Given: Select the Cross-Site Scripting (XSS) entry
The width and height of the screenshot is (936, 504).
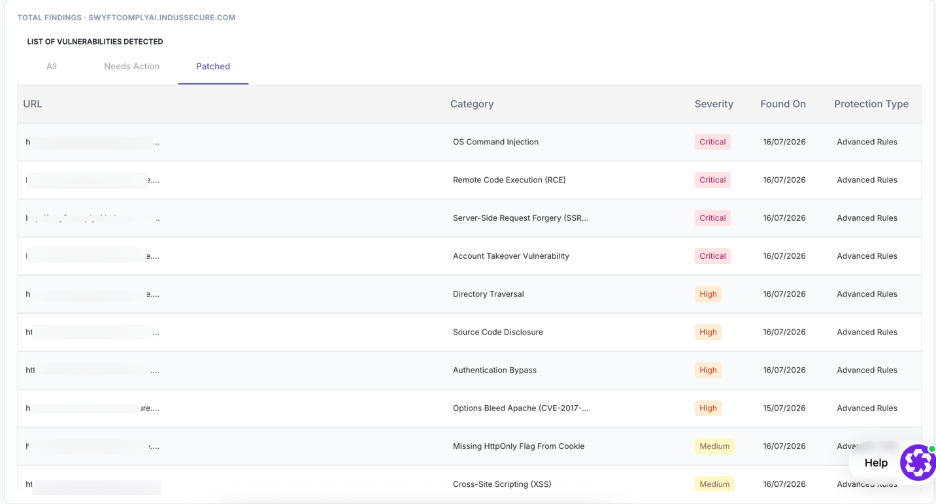Looking at the screenshot, I should (x=502, y=484).
